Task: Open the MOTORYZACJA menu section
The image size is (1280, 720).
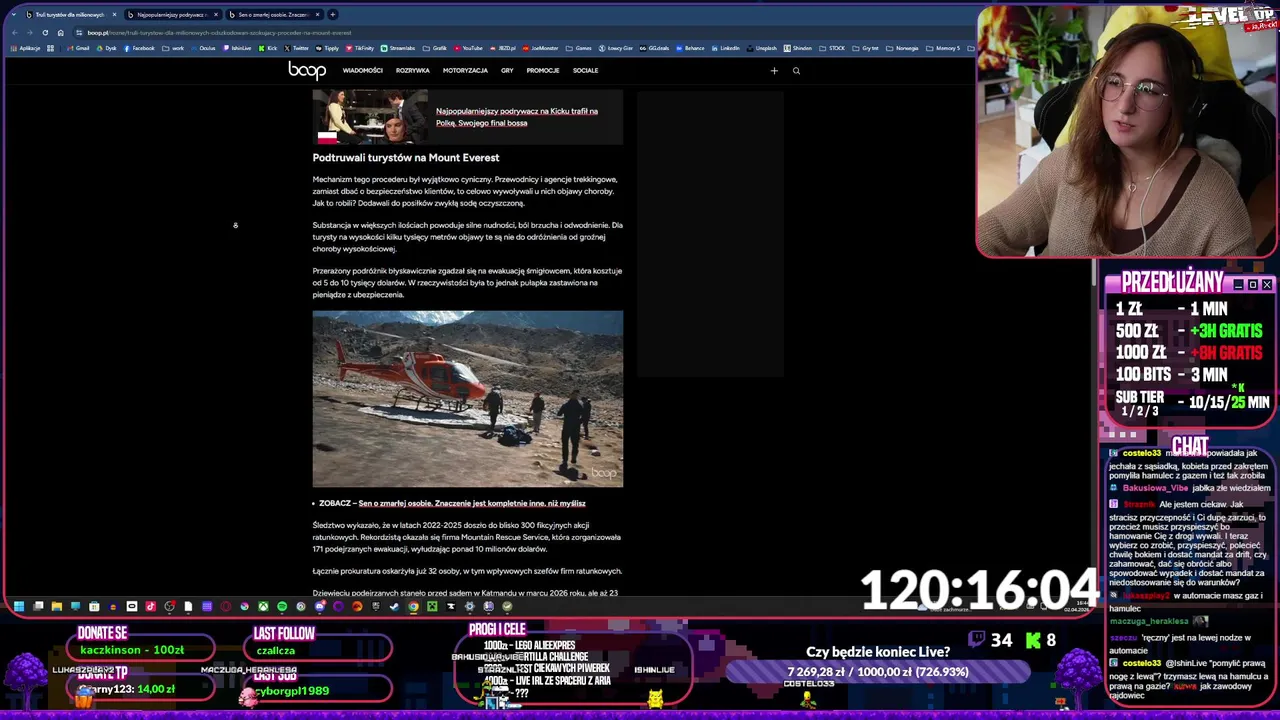Action: 465,71
